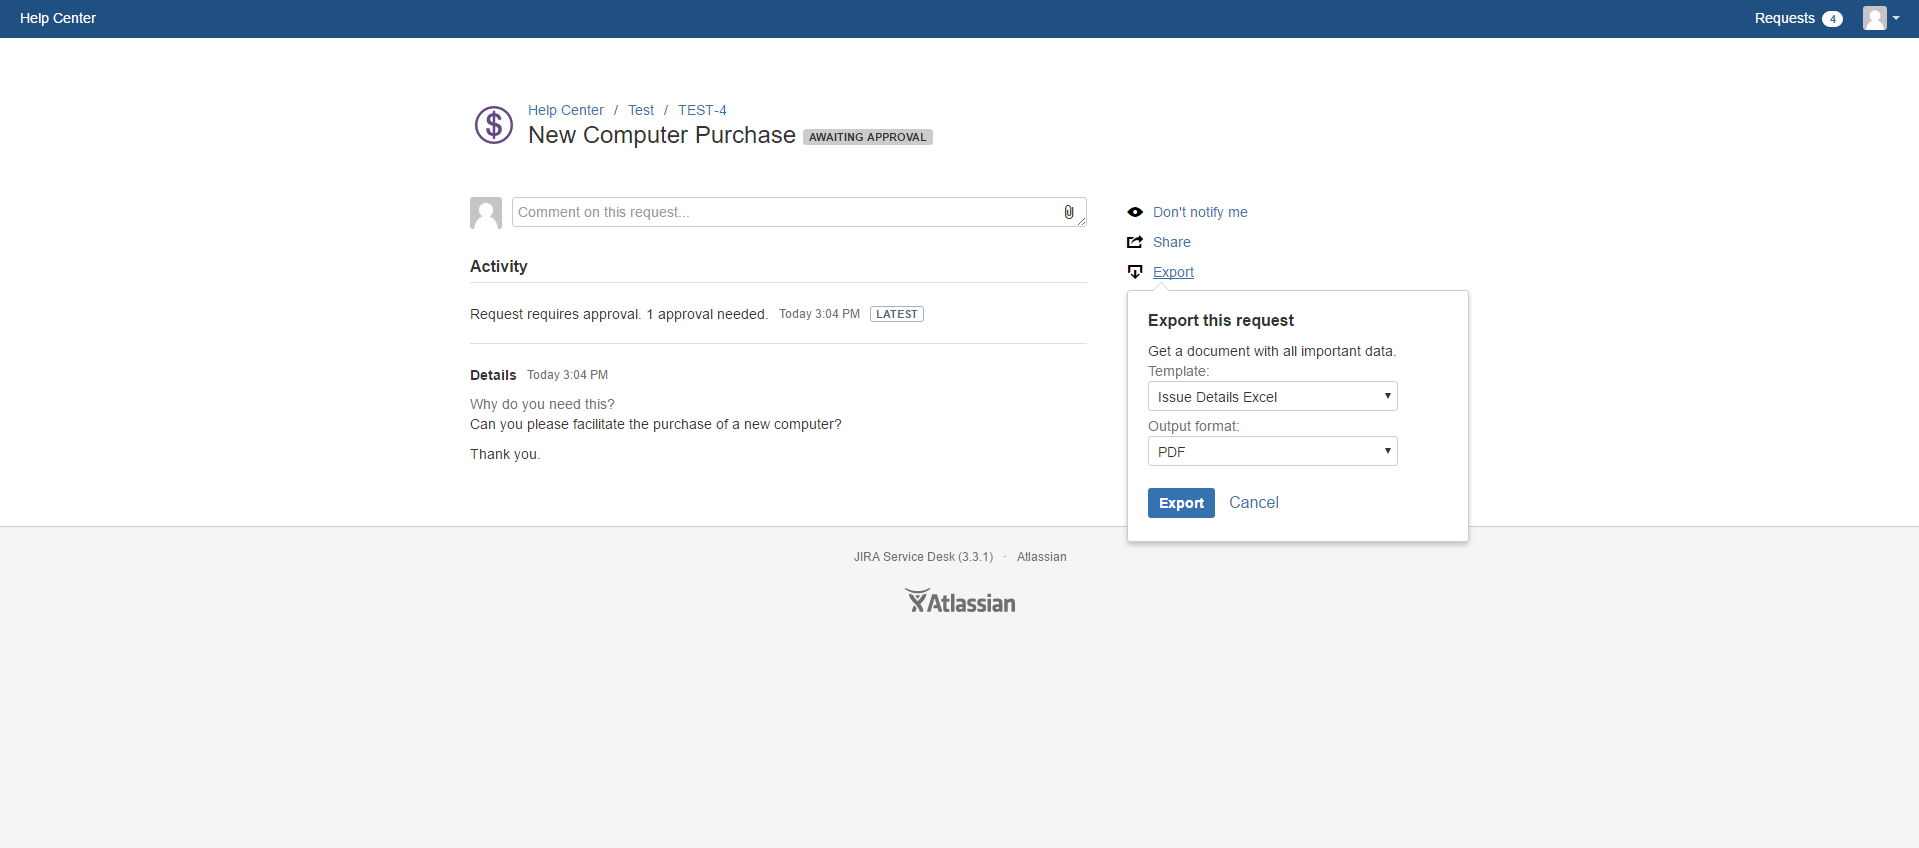The width and height of the screenshot is (1919, 848).
Task: Click the commenter avatar next to comment box
Action: 486,213
